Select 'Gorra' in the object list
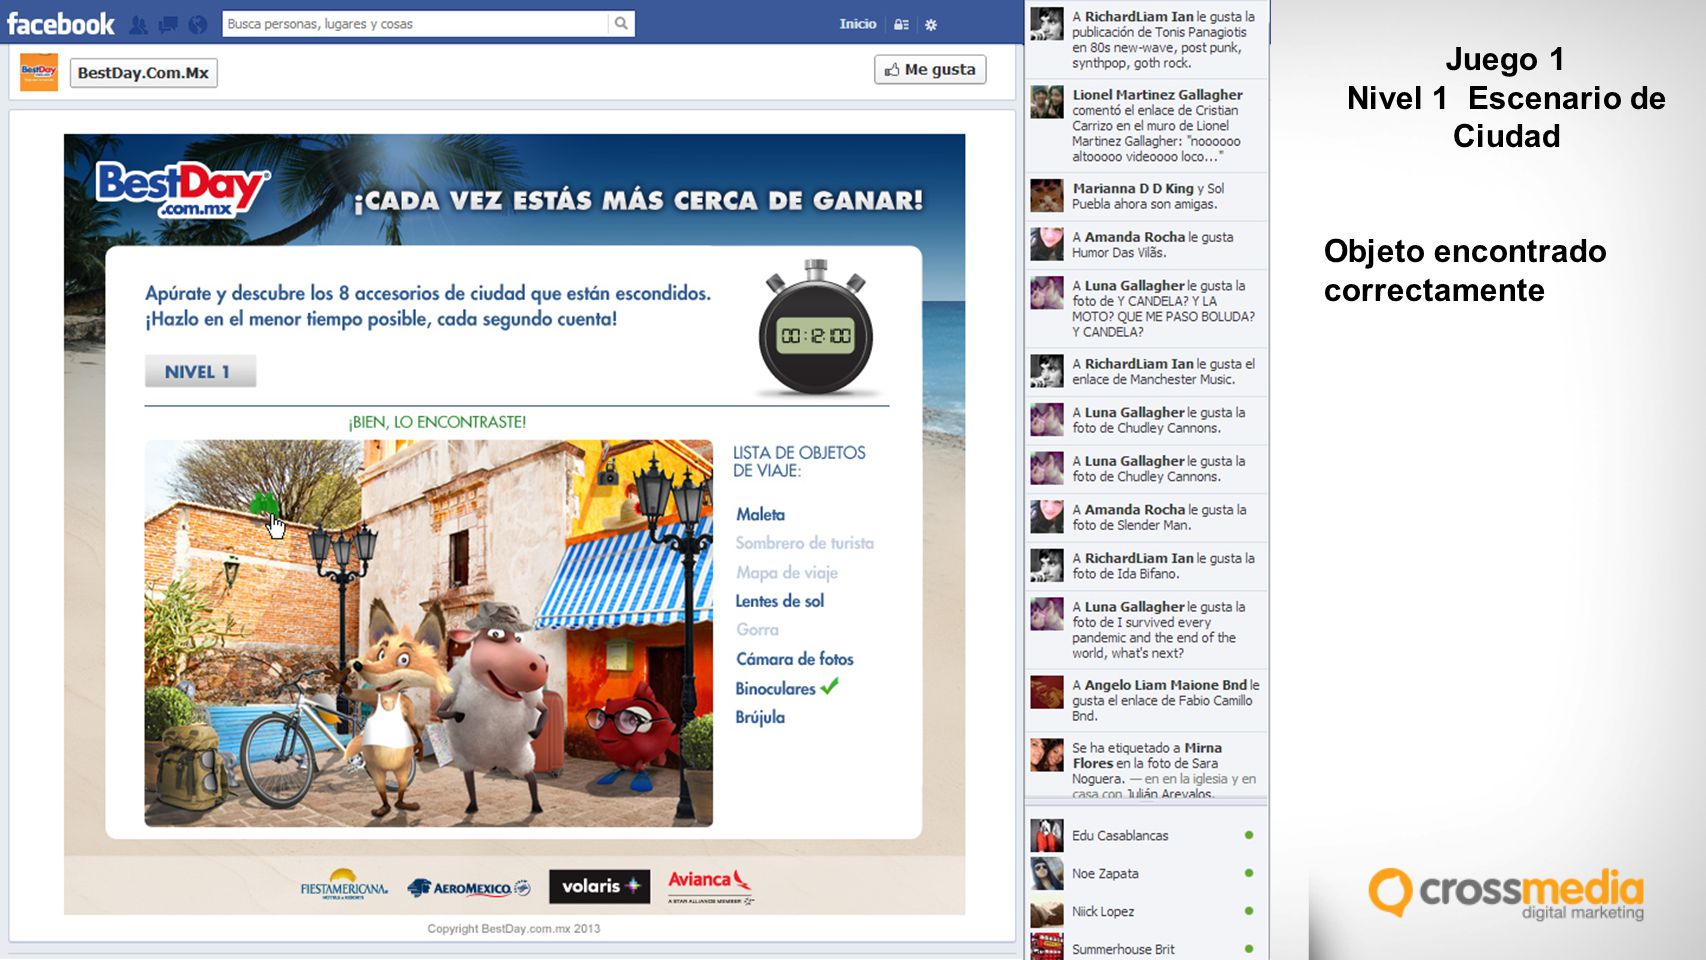Viewport: 1706px width, 960px height. click(757, 630)
